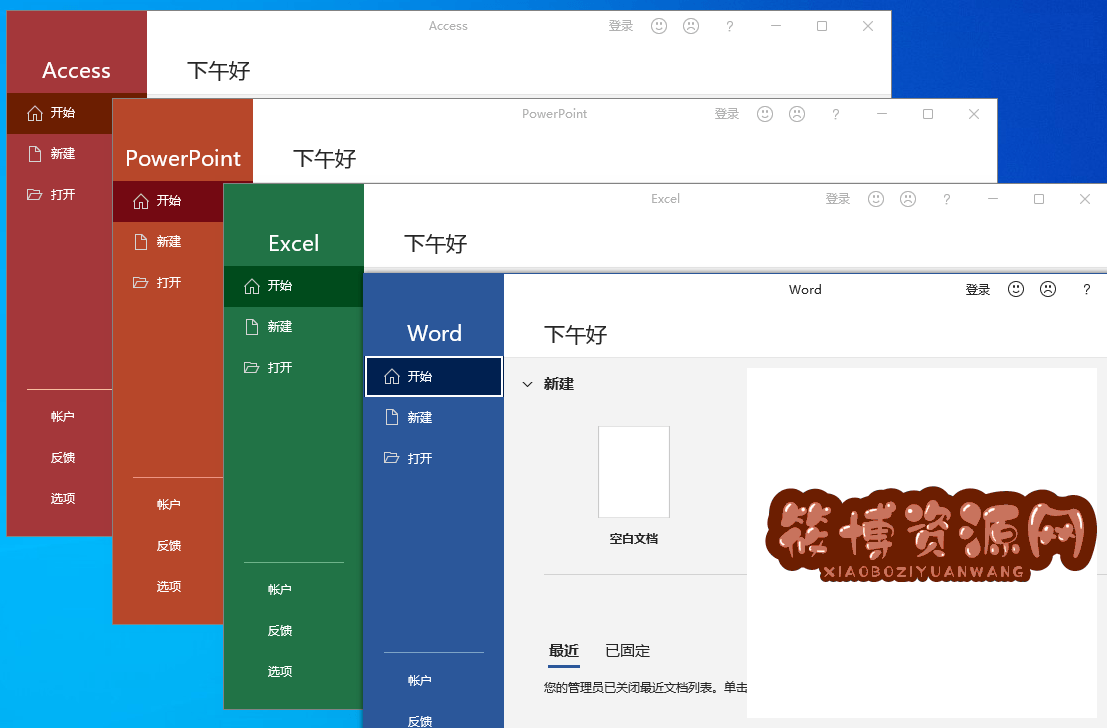
Task: Click the frown face icon in Excel title bar
Action: click(x=908, y=199)
